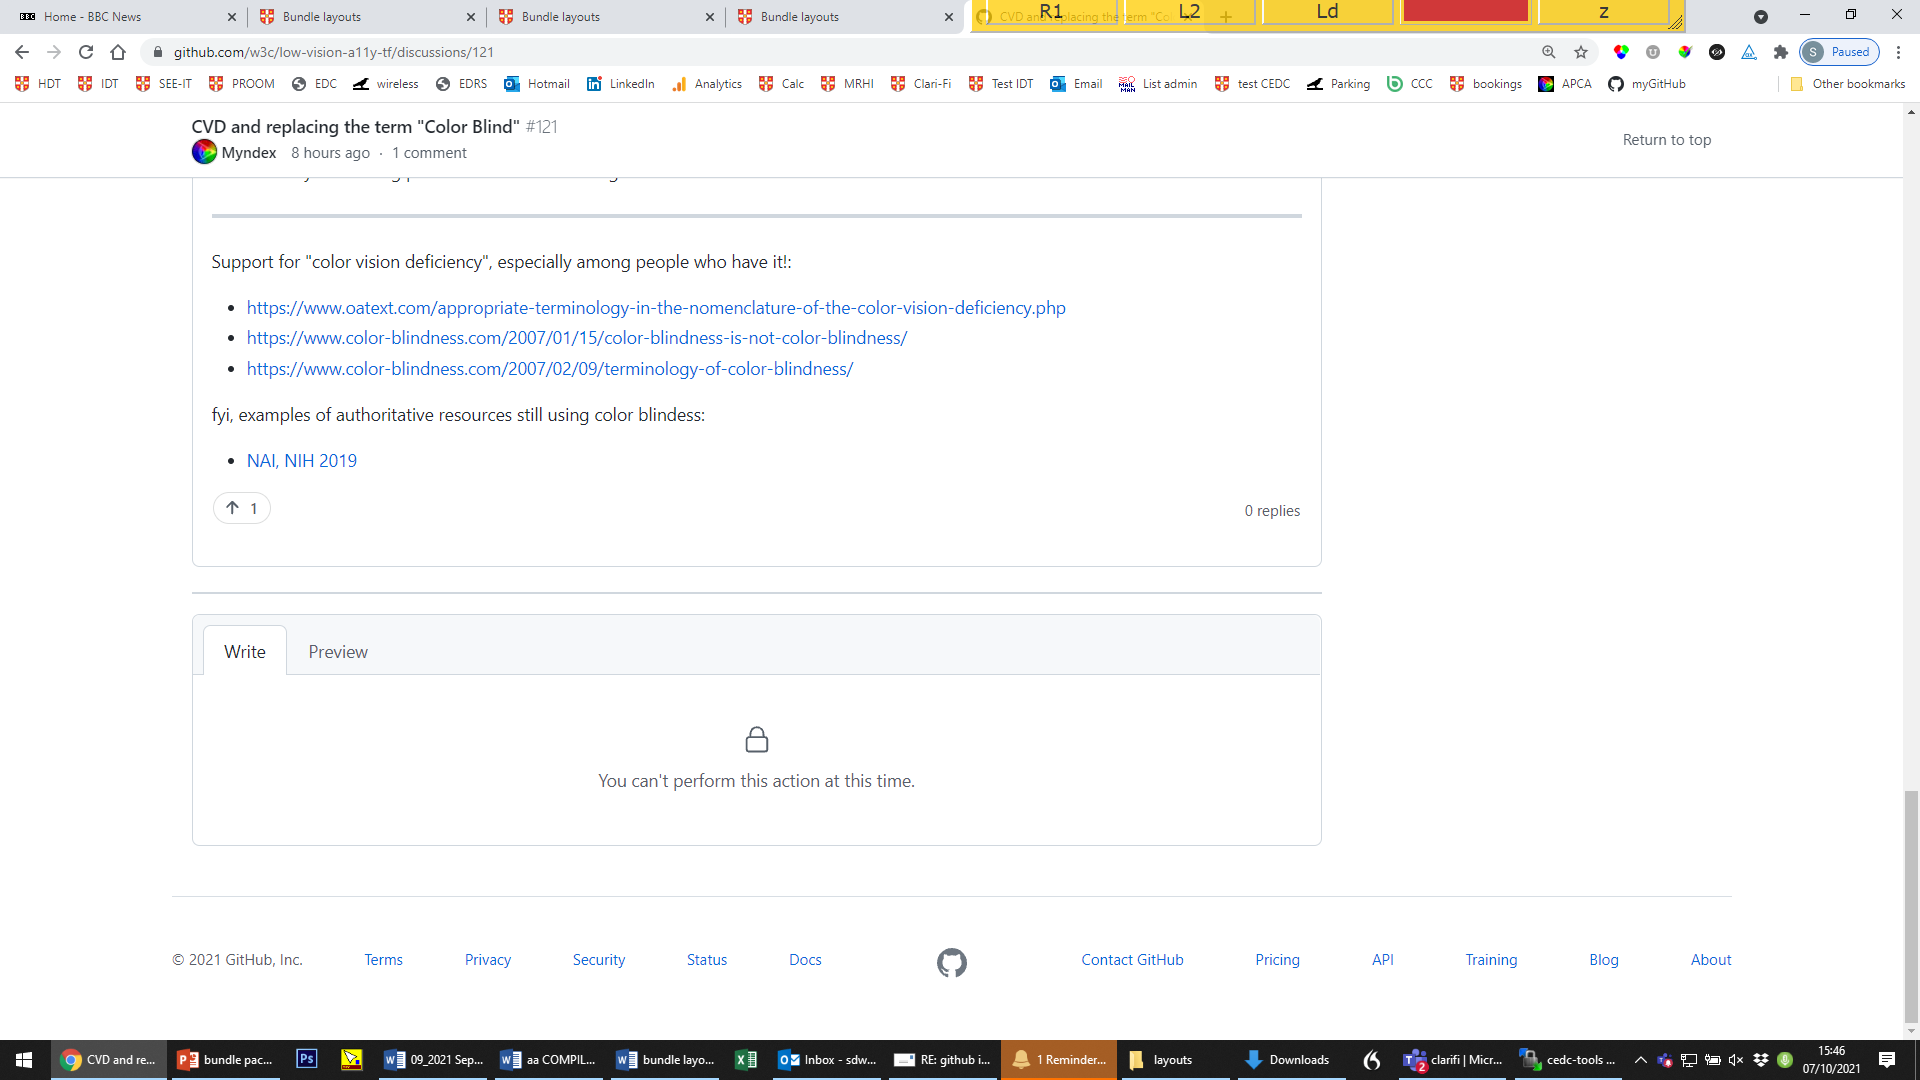Image resolution: width=1920 pixels, height=1080 pixels.
Task: Open the HDT bookmark
Action: click(38, 84)
